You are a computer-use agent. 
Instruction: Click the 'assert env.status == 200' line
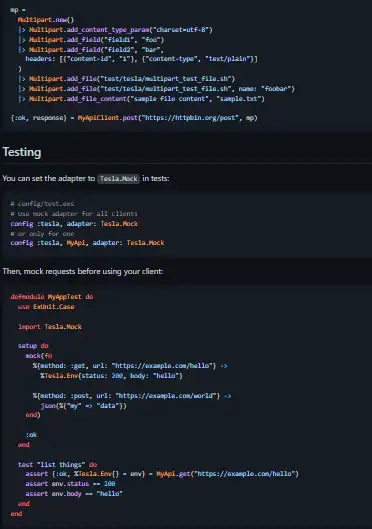click(70, 484)
